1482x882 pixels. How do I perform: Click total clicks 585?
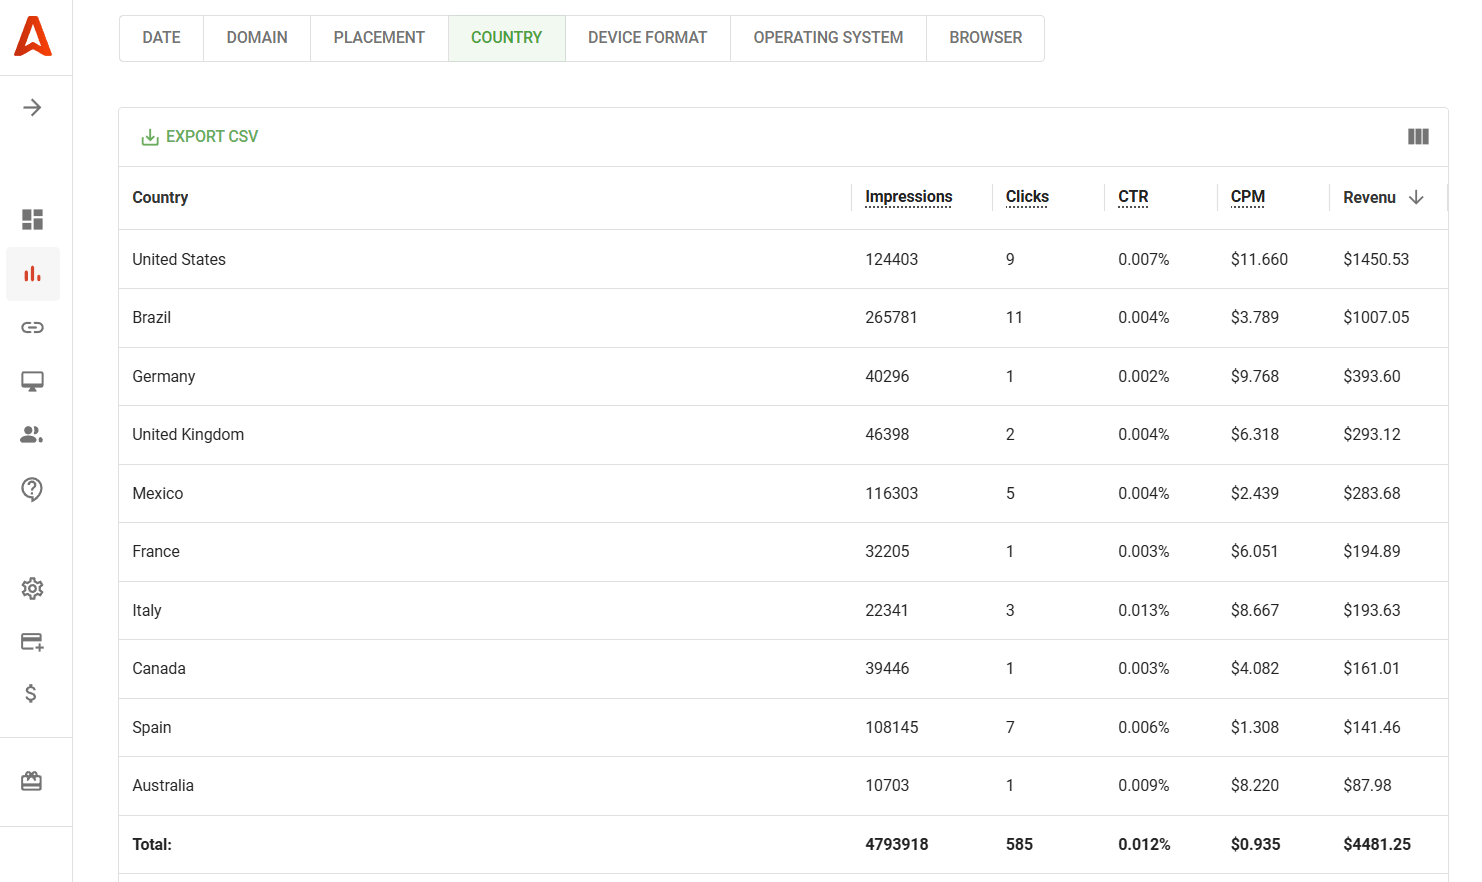(x=1019, y=844)
